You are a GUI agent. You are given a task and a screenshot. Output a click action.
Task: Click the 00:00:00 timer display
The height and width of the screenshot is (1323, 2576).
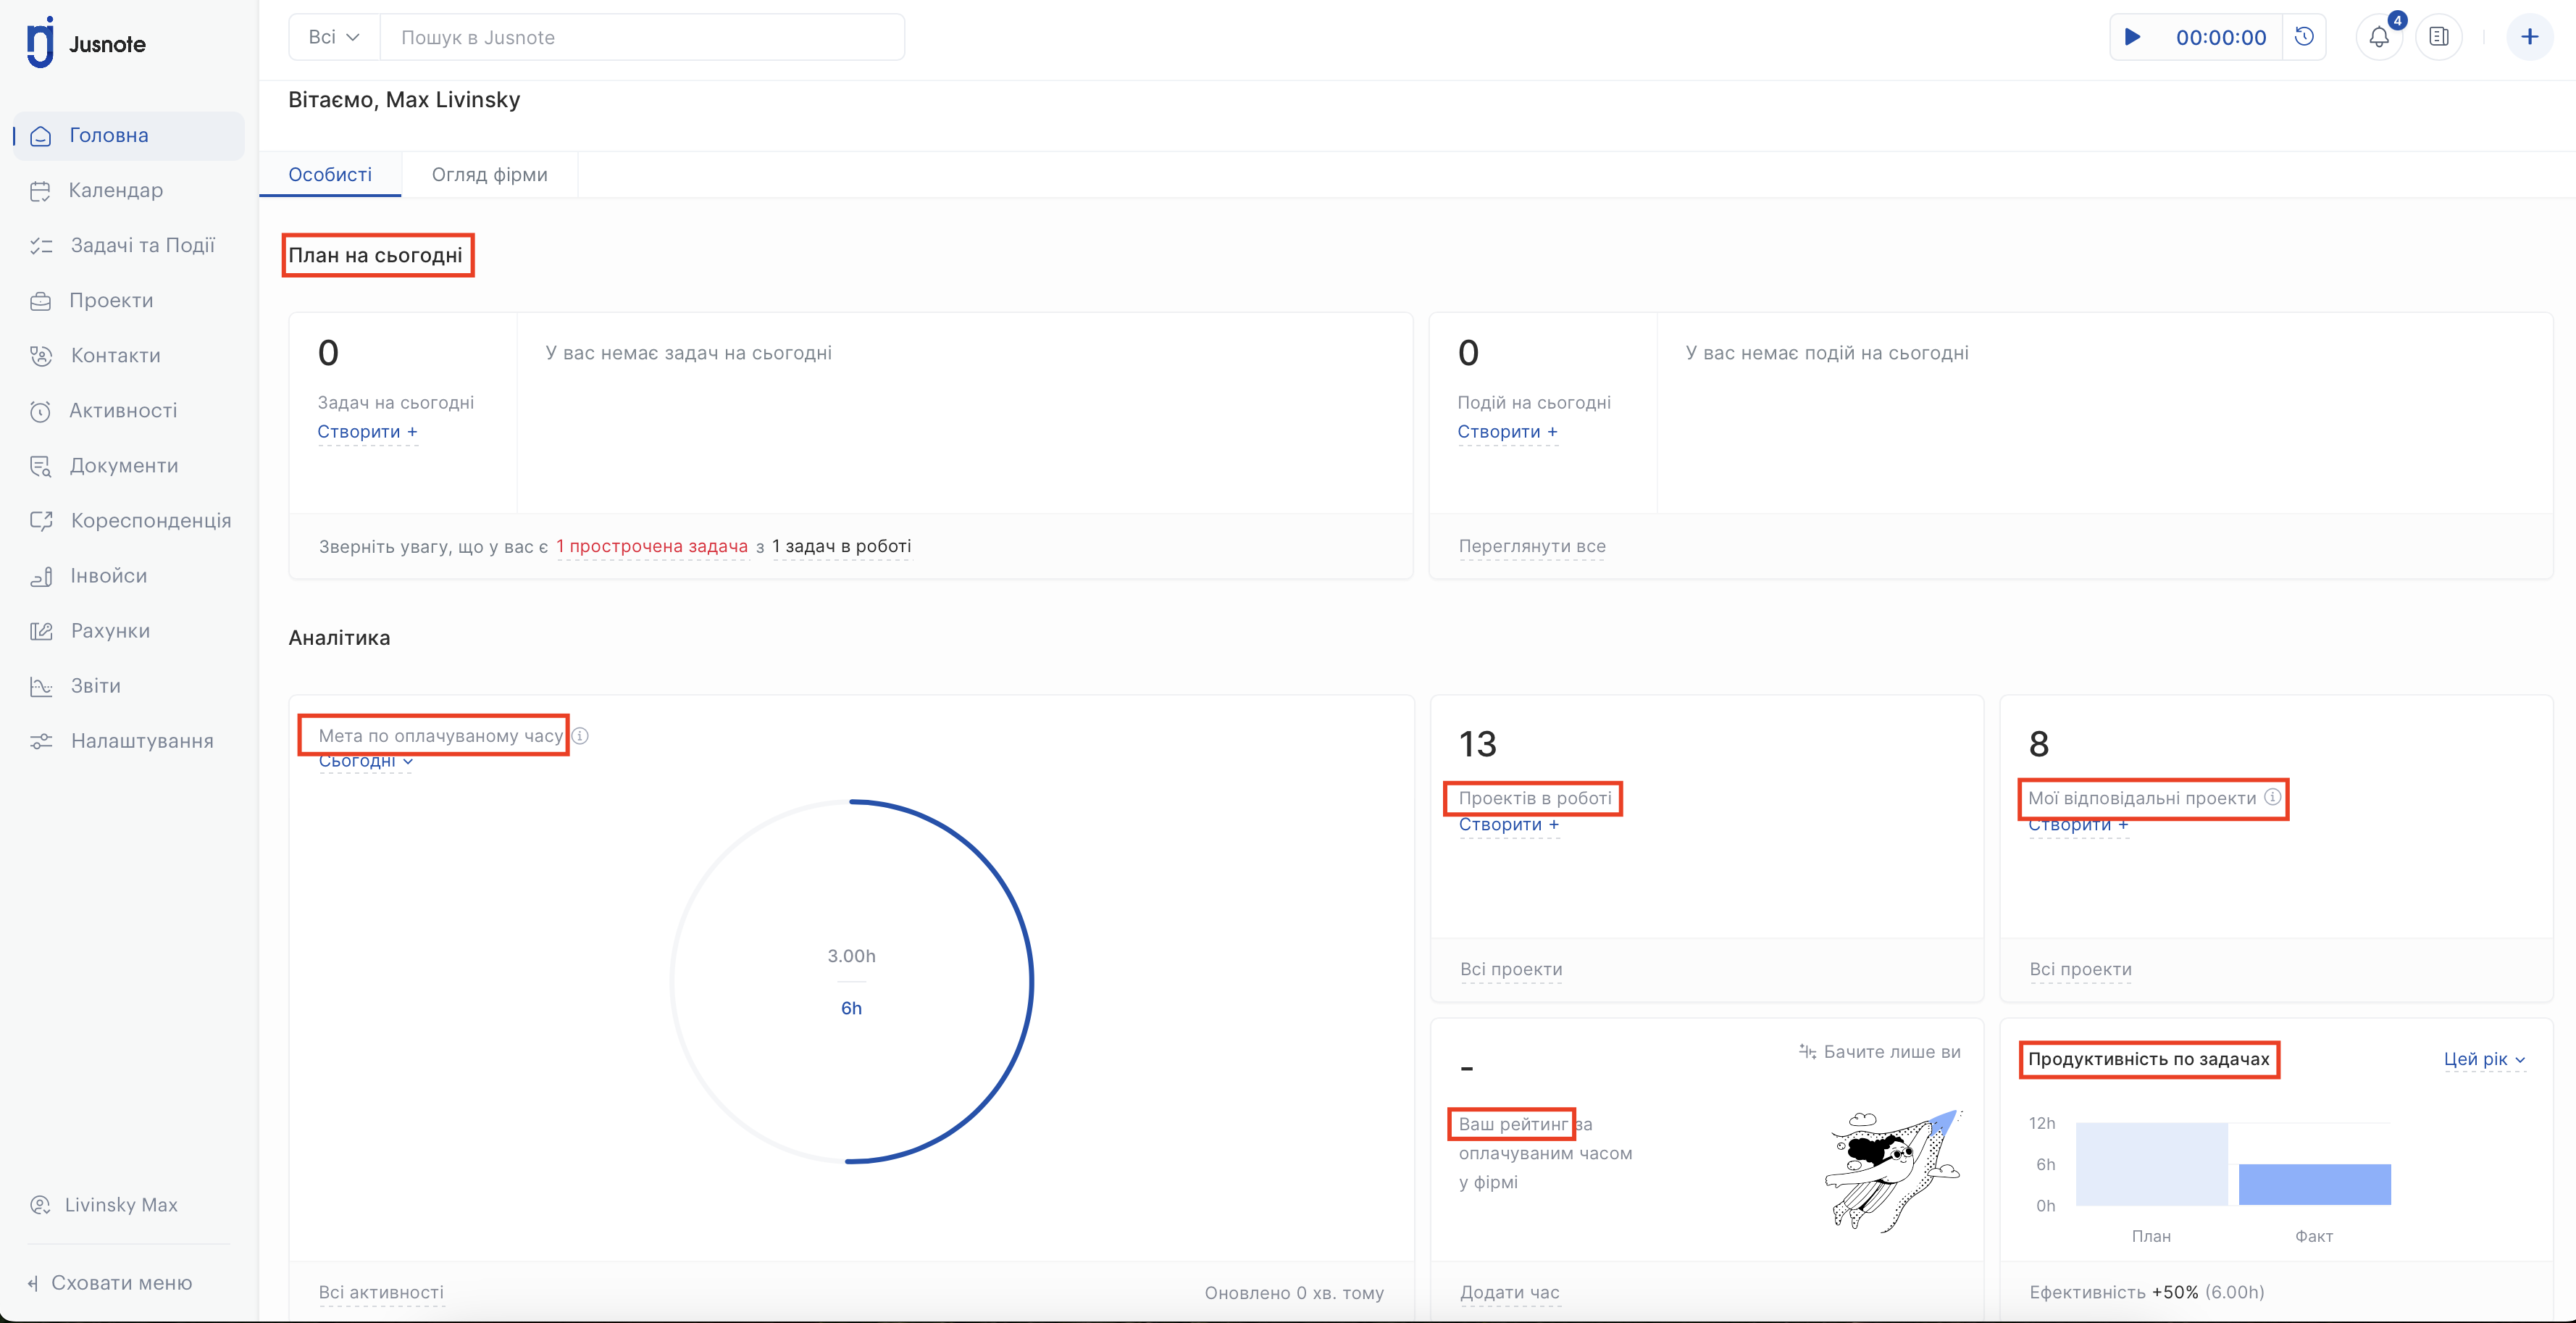click(2221, 37)
